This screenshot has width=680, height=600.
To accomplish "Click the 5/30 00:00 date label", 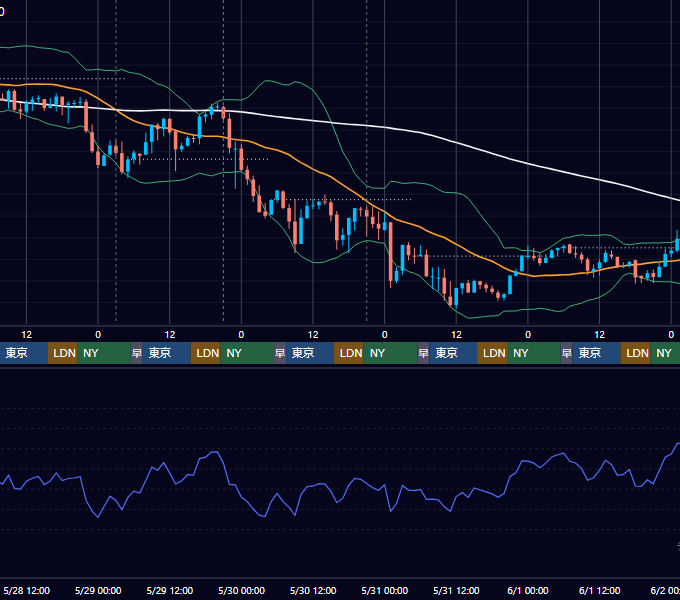I will point(241,590).
